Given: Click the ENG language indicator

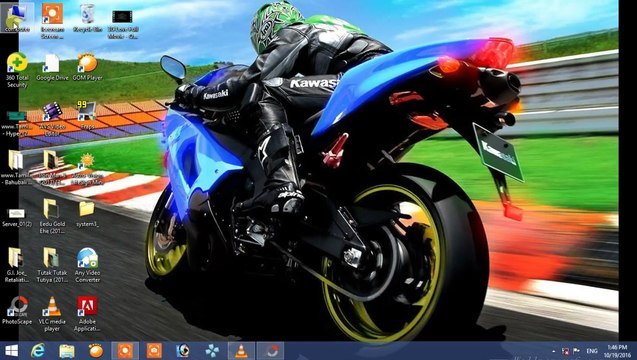Looking at the screenshot, I should tap(592, 351).
